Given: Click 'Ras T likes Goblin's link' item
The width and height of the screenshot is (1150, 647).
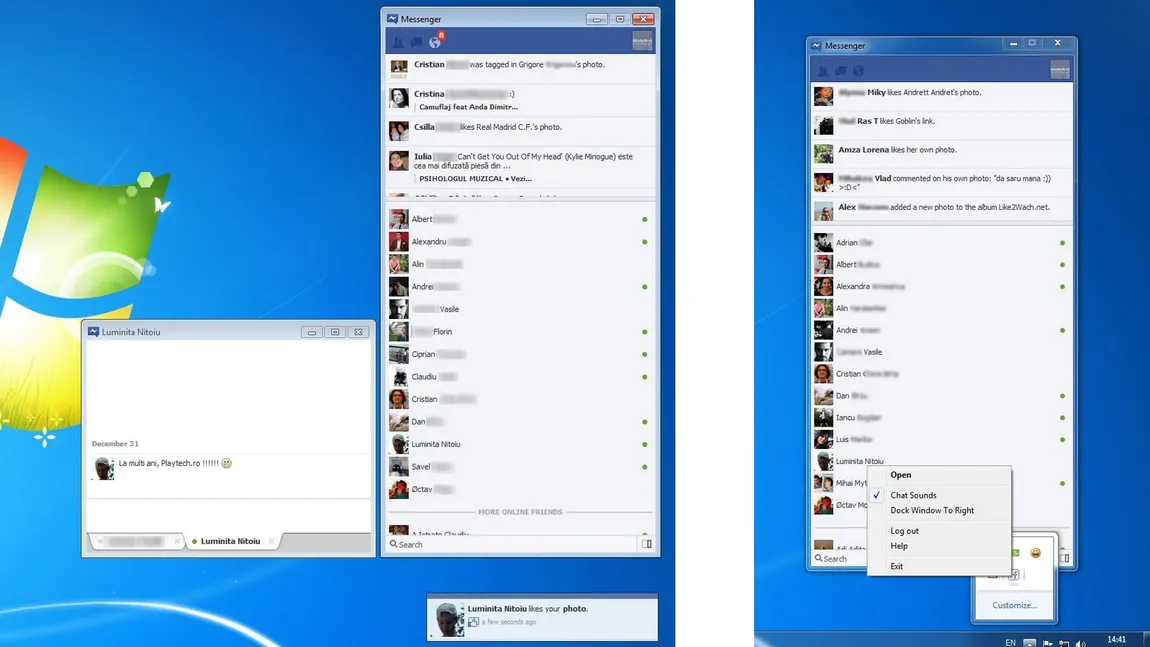Looking at the screenshot, I should coord(942,124).
